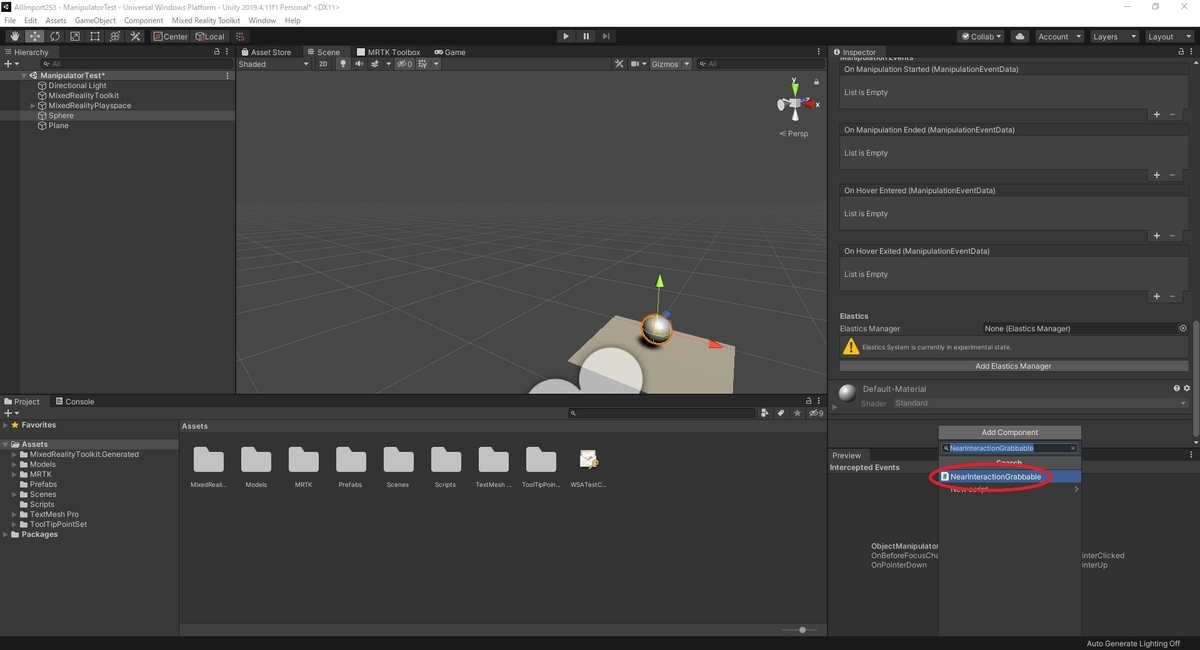Viewport: 1200px width, 650px height.
Task: Step one frame forward
Action: [x=606, y=36]
